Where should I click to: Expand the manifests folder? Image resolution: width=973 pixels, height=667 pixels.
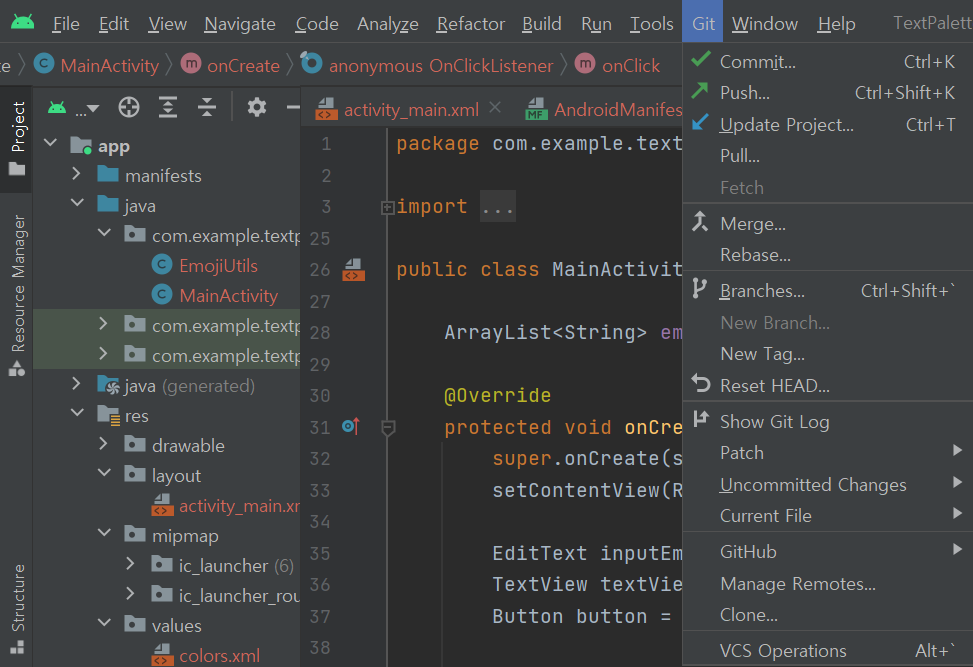[76, 174]
